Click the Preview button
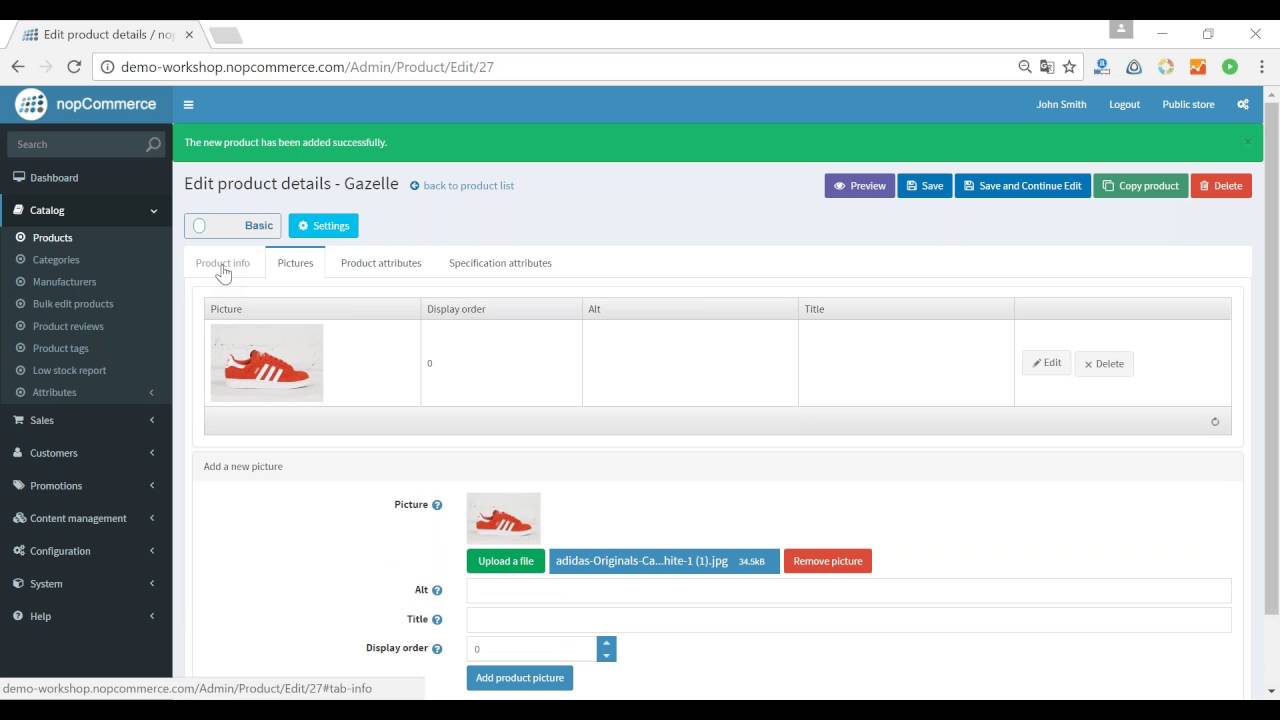 (x=860, y=186)
